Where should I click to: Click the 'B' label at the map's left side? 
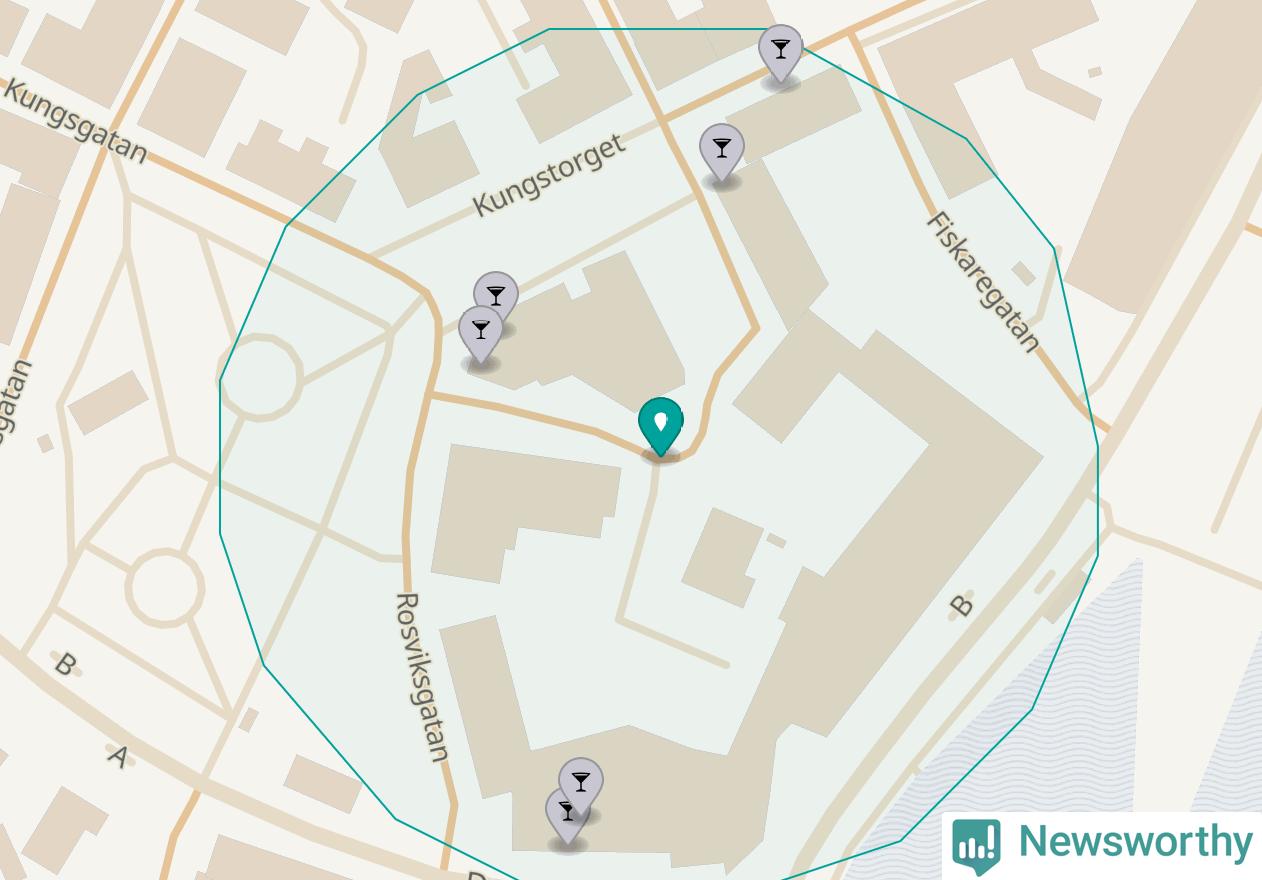64,663
